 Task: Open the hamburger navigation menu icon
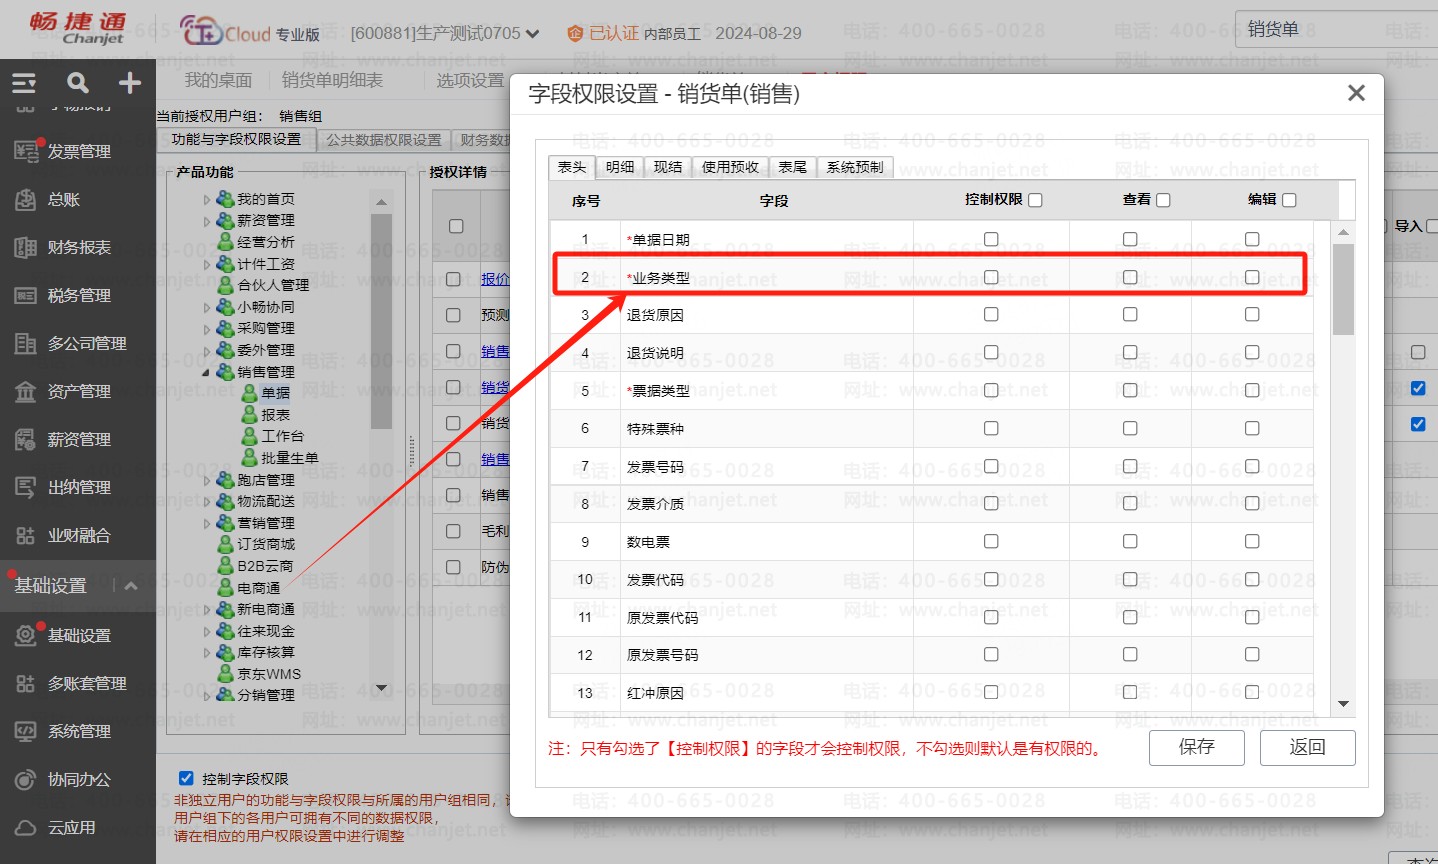pos(24,83)
